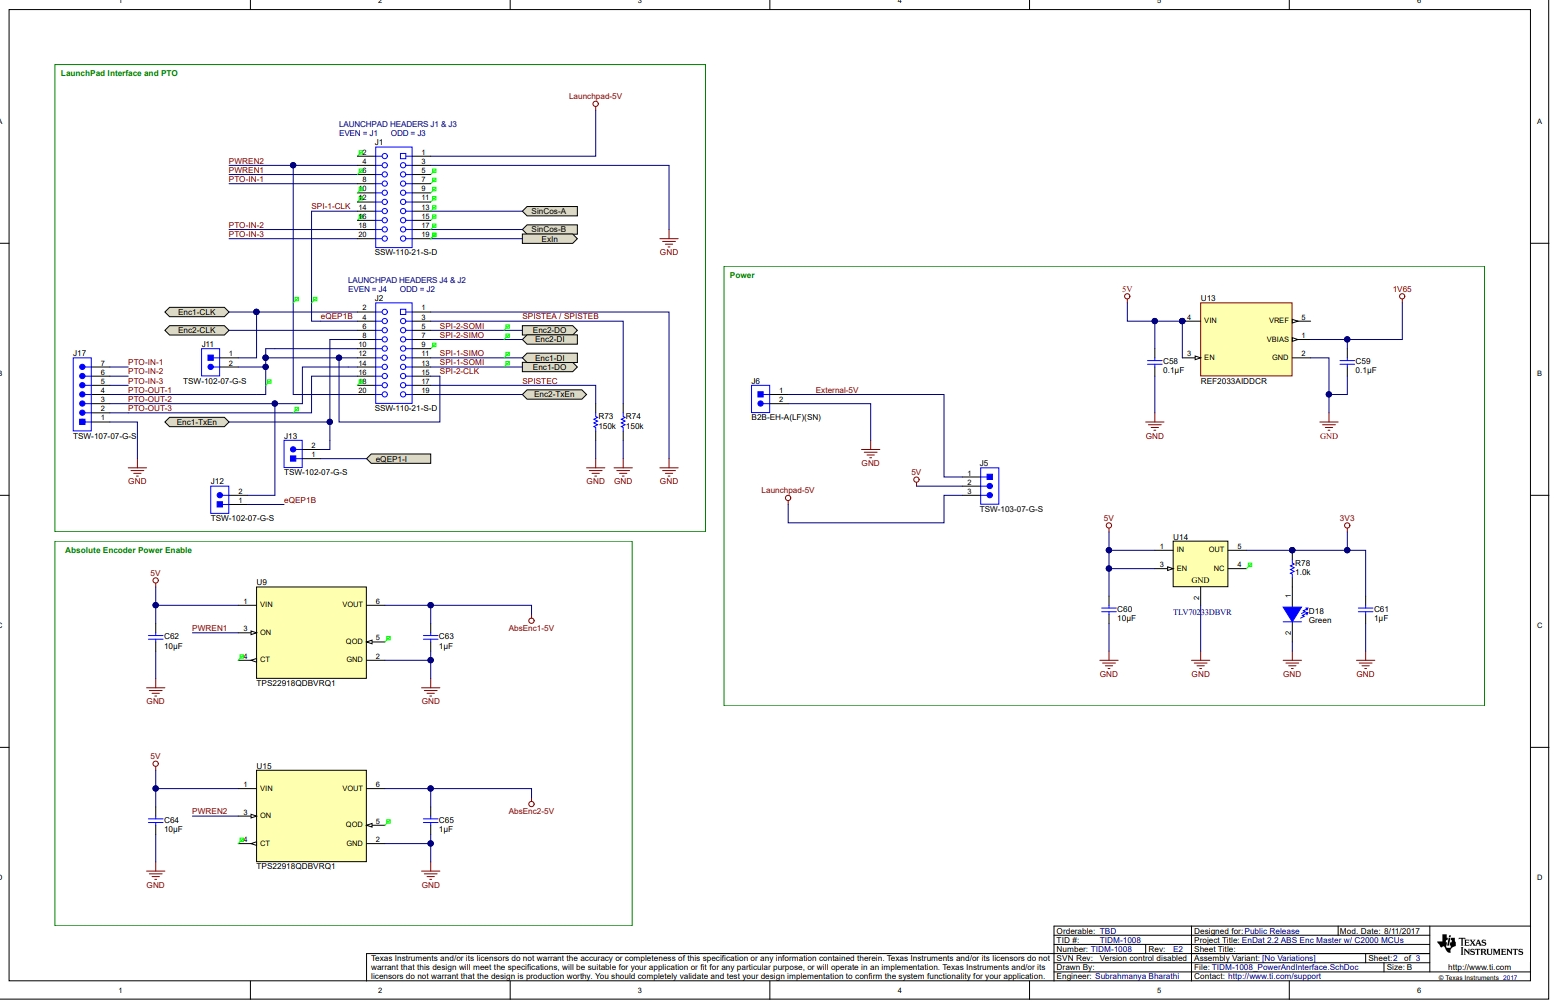This screenshot has height=1002, width=1554.
Task: Select the U9 TPS22918QDBVRQ1 load switch
Action: coord(311,632)
